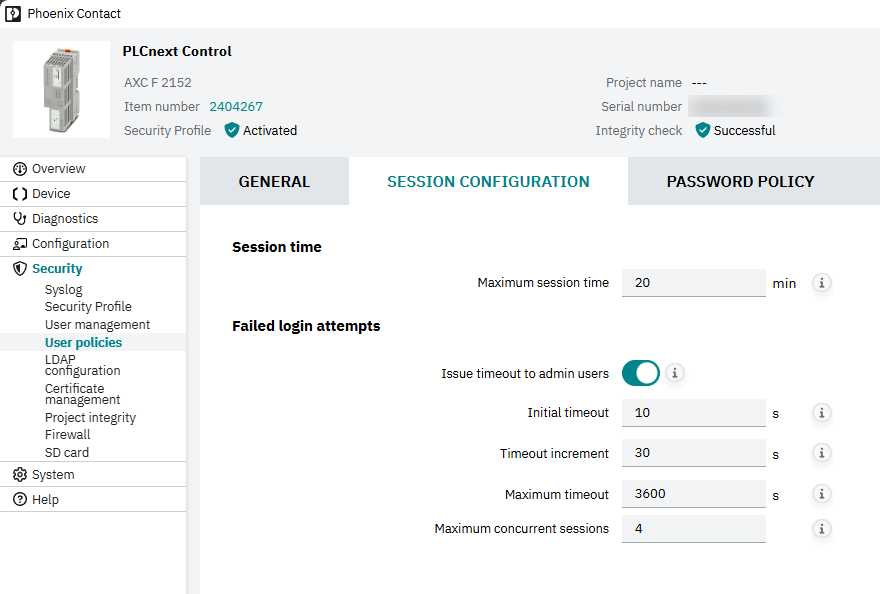Screen dimensions: 880x594
Task: Open Firewall submenu
Action: click(x=67, y=435)
